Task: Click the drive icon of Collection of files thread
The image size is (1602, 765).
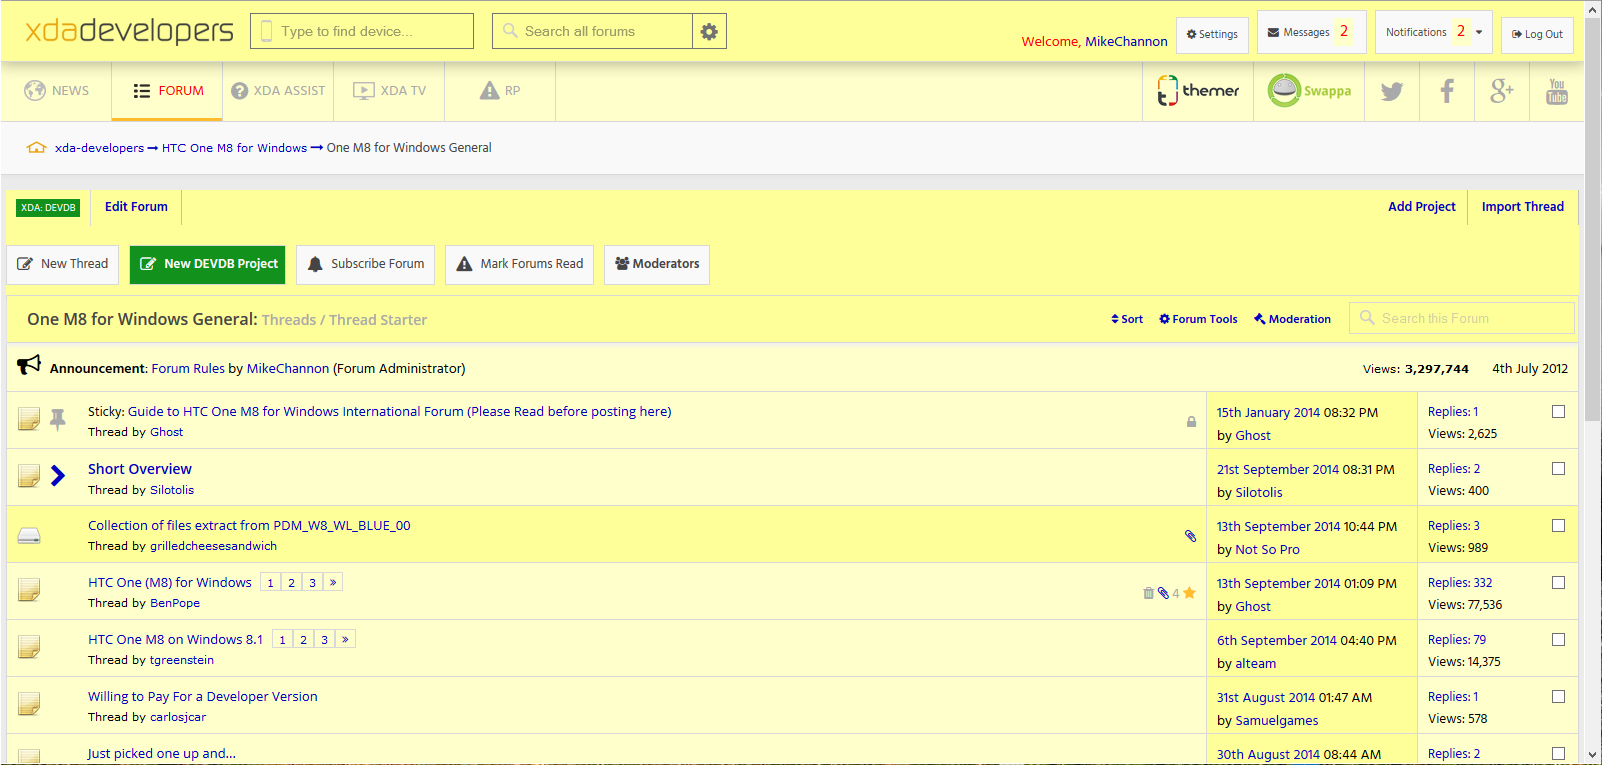Action: [x=29, y=535]
